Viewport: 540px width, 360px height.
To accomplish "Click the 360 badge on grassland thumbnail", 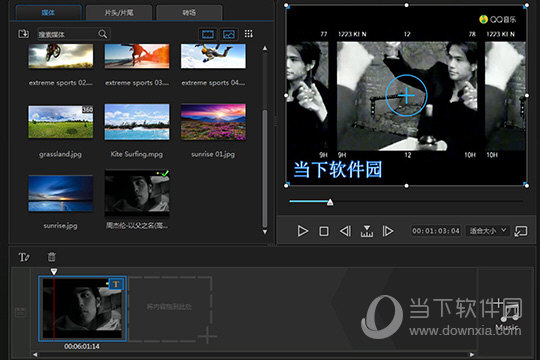I will pyautogui.click(x=87, y=110).
